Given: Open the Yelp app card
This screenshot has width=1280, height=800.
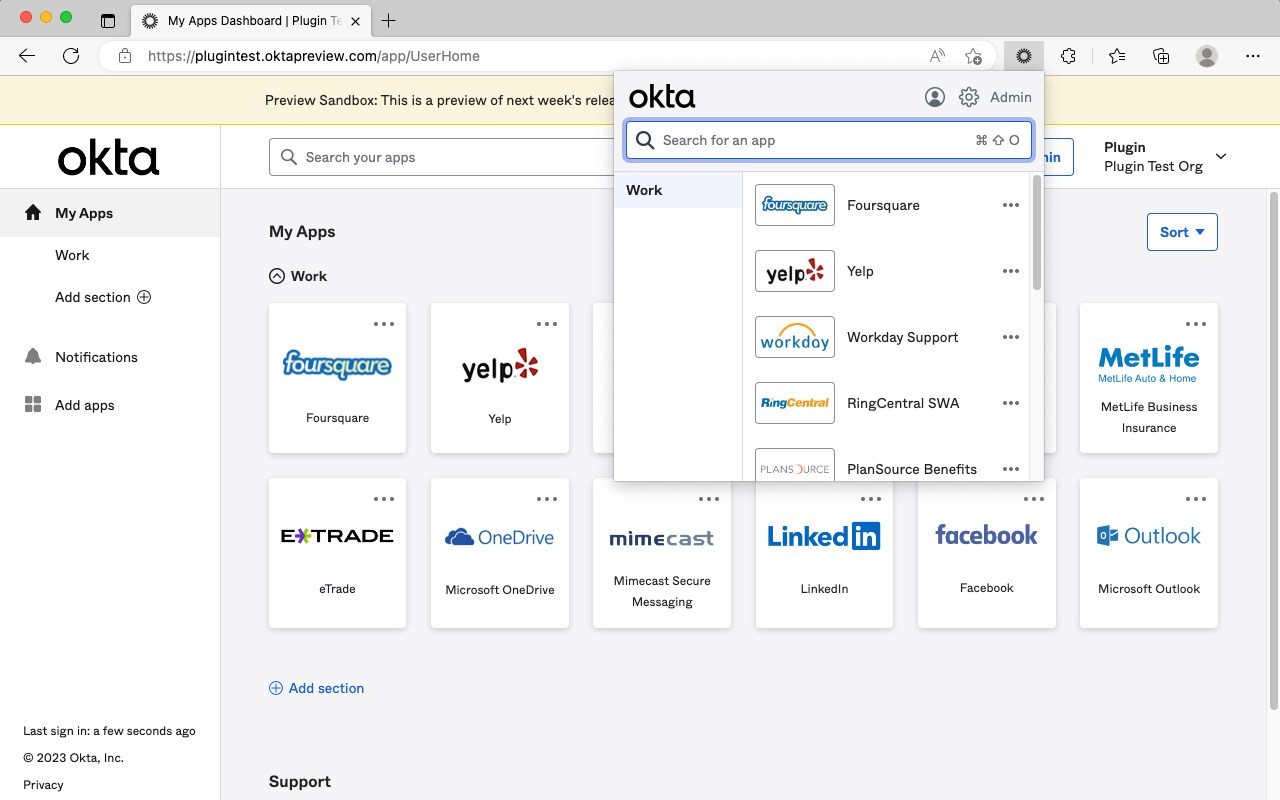Looking at the screenshot, I should pyautogui.click(x=500, y=378).
